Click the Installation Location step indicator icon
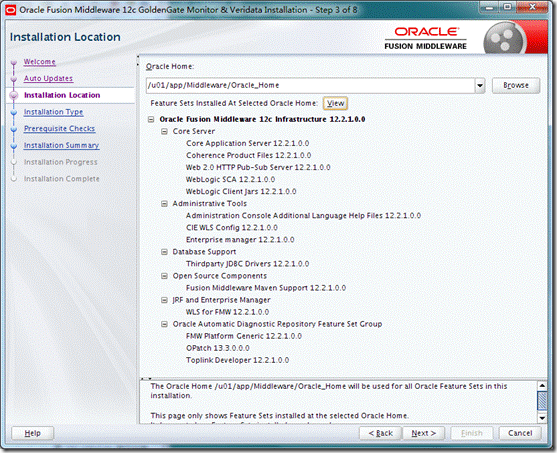This screenshot has width=557, height=453. pyautogui.click(x=14, y=95)
